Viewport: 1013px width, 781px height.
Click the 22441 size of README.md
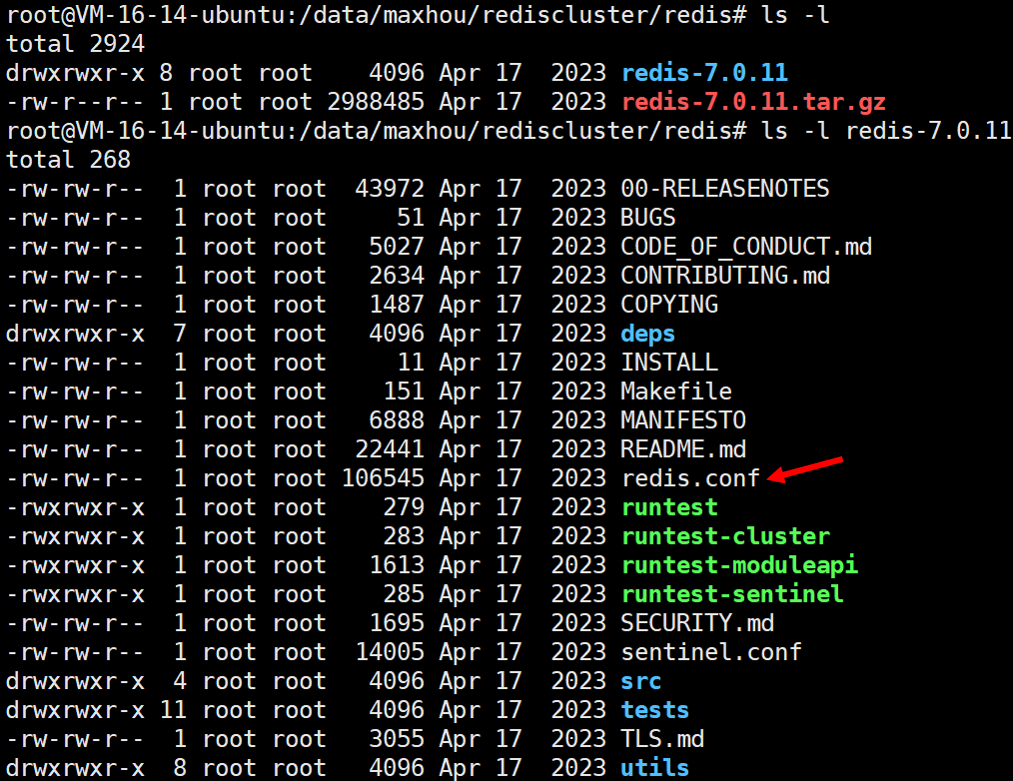click(390, 450)
